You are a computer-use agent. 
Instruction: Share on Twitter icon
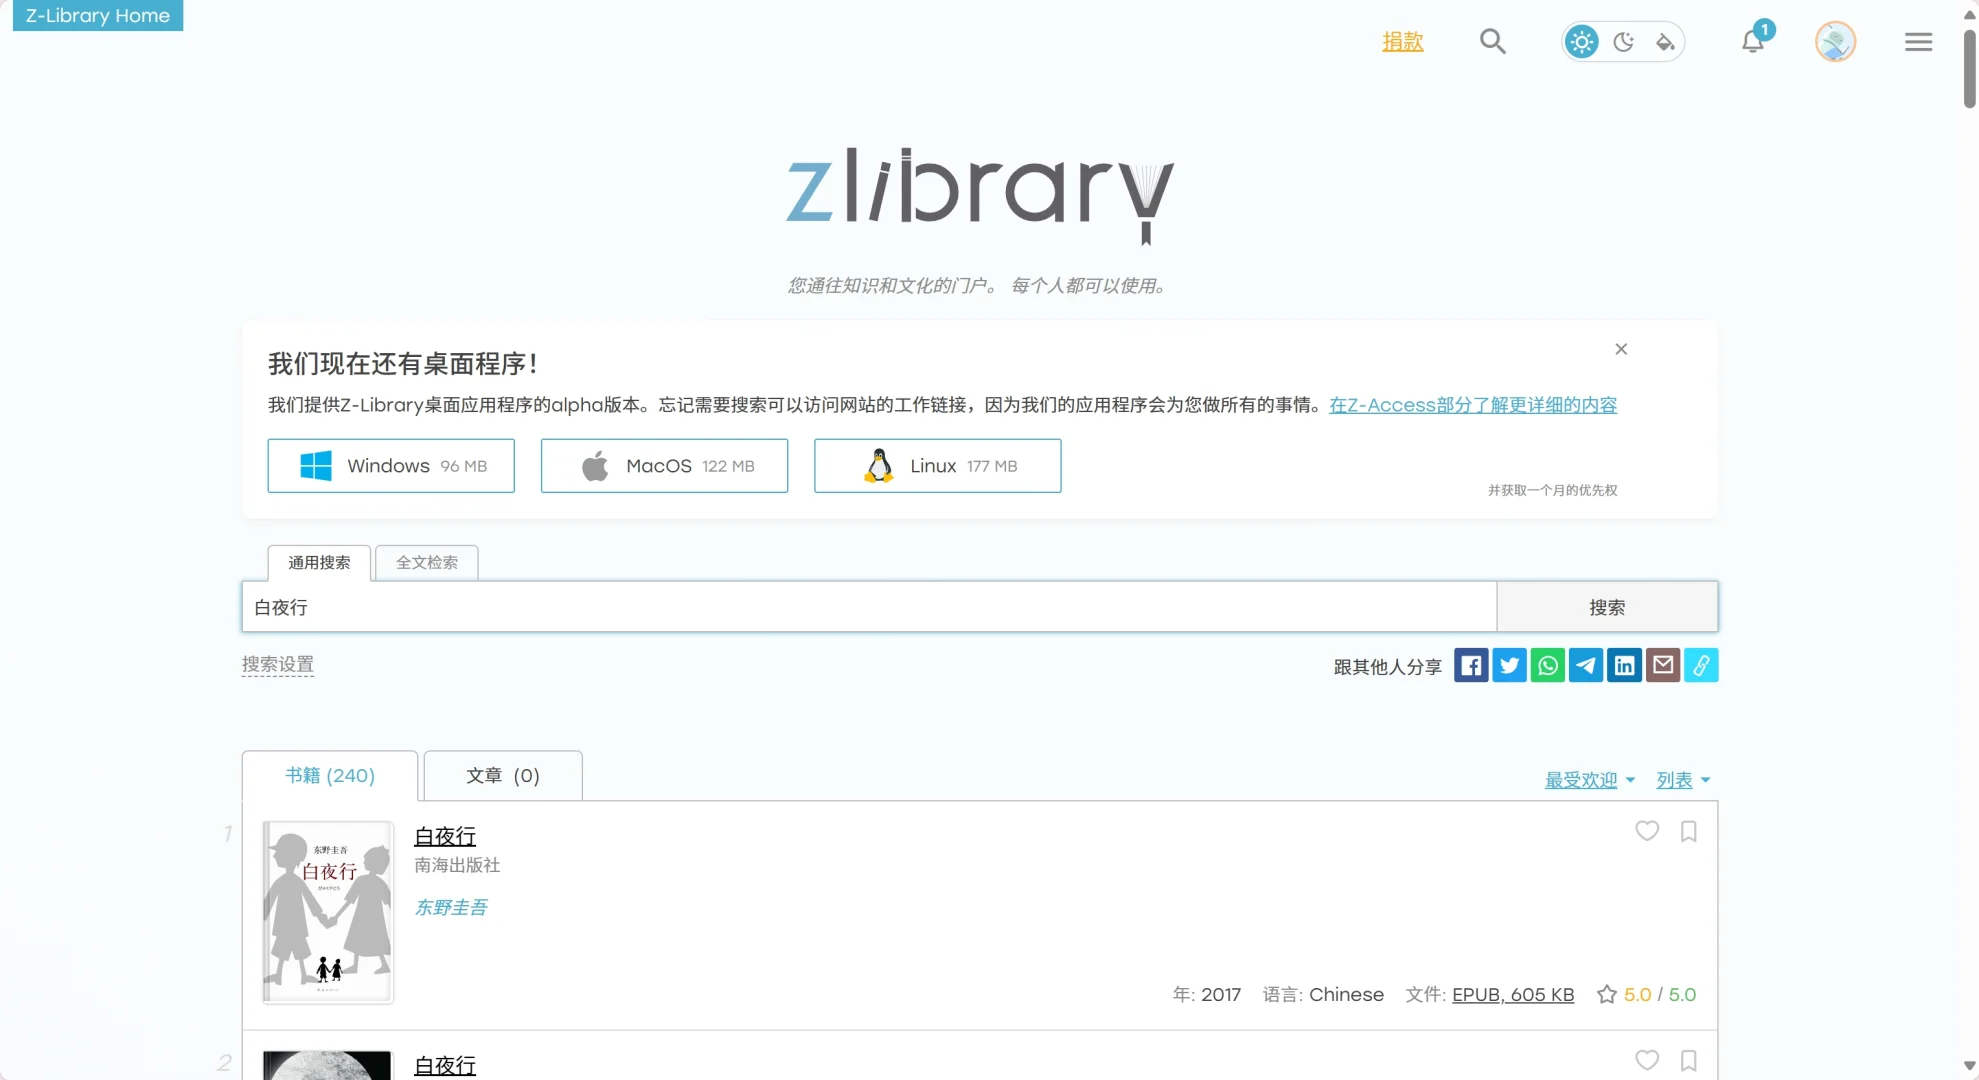pos(1509,665)
